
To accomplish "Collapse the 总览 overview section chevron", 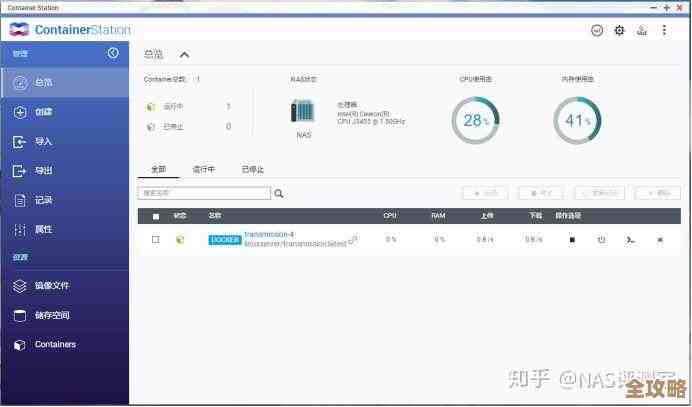I will (x=184, y=55).
